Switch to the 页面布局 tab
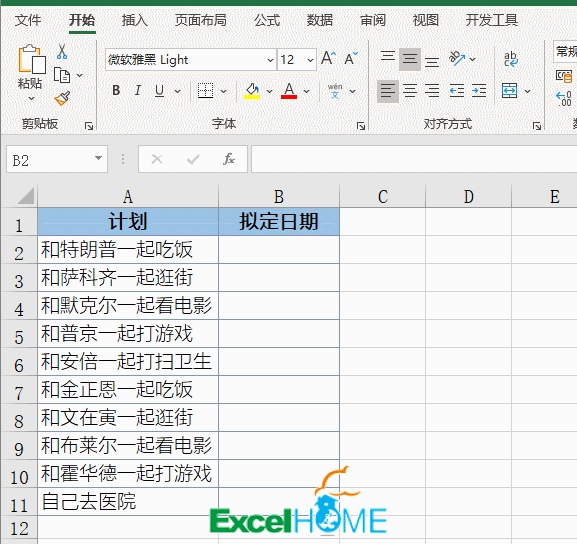Image resolution: width=577 pixels, height=544 pixels. pyautogui.click(x=201, y=20)
